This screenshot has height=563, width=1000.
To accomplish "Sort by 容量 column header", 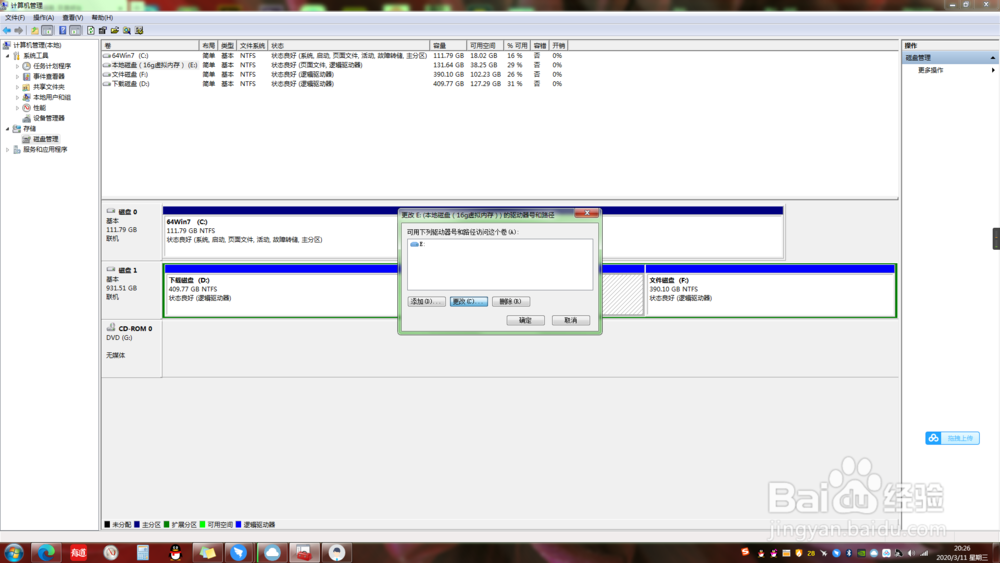I will click(448, 46).
